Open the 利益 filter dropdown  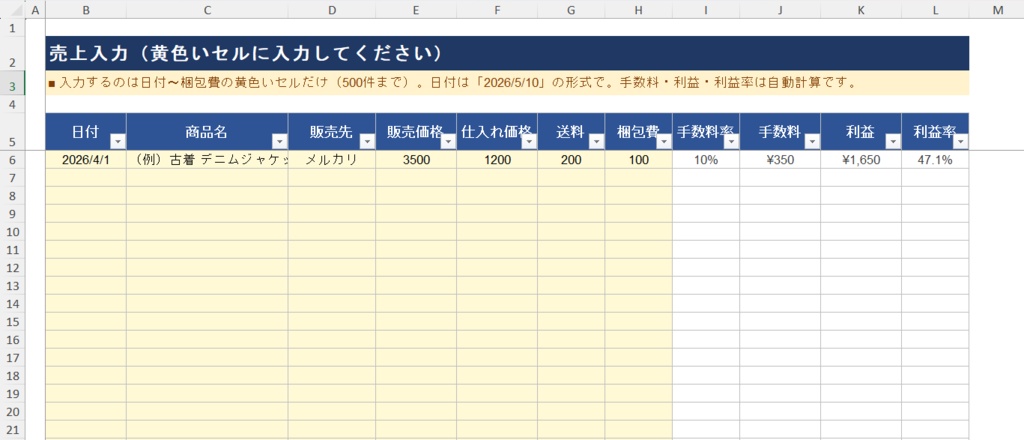pyautogui.click(x=893, y=142)
